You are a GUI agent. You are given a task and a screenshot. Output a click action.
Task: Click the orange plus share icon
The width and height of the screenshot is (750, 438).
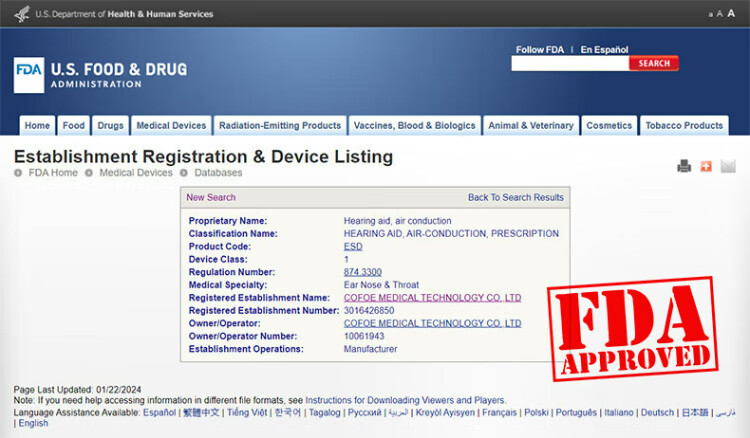[706, 166]
